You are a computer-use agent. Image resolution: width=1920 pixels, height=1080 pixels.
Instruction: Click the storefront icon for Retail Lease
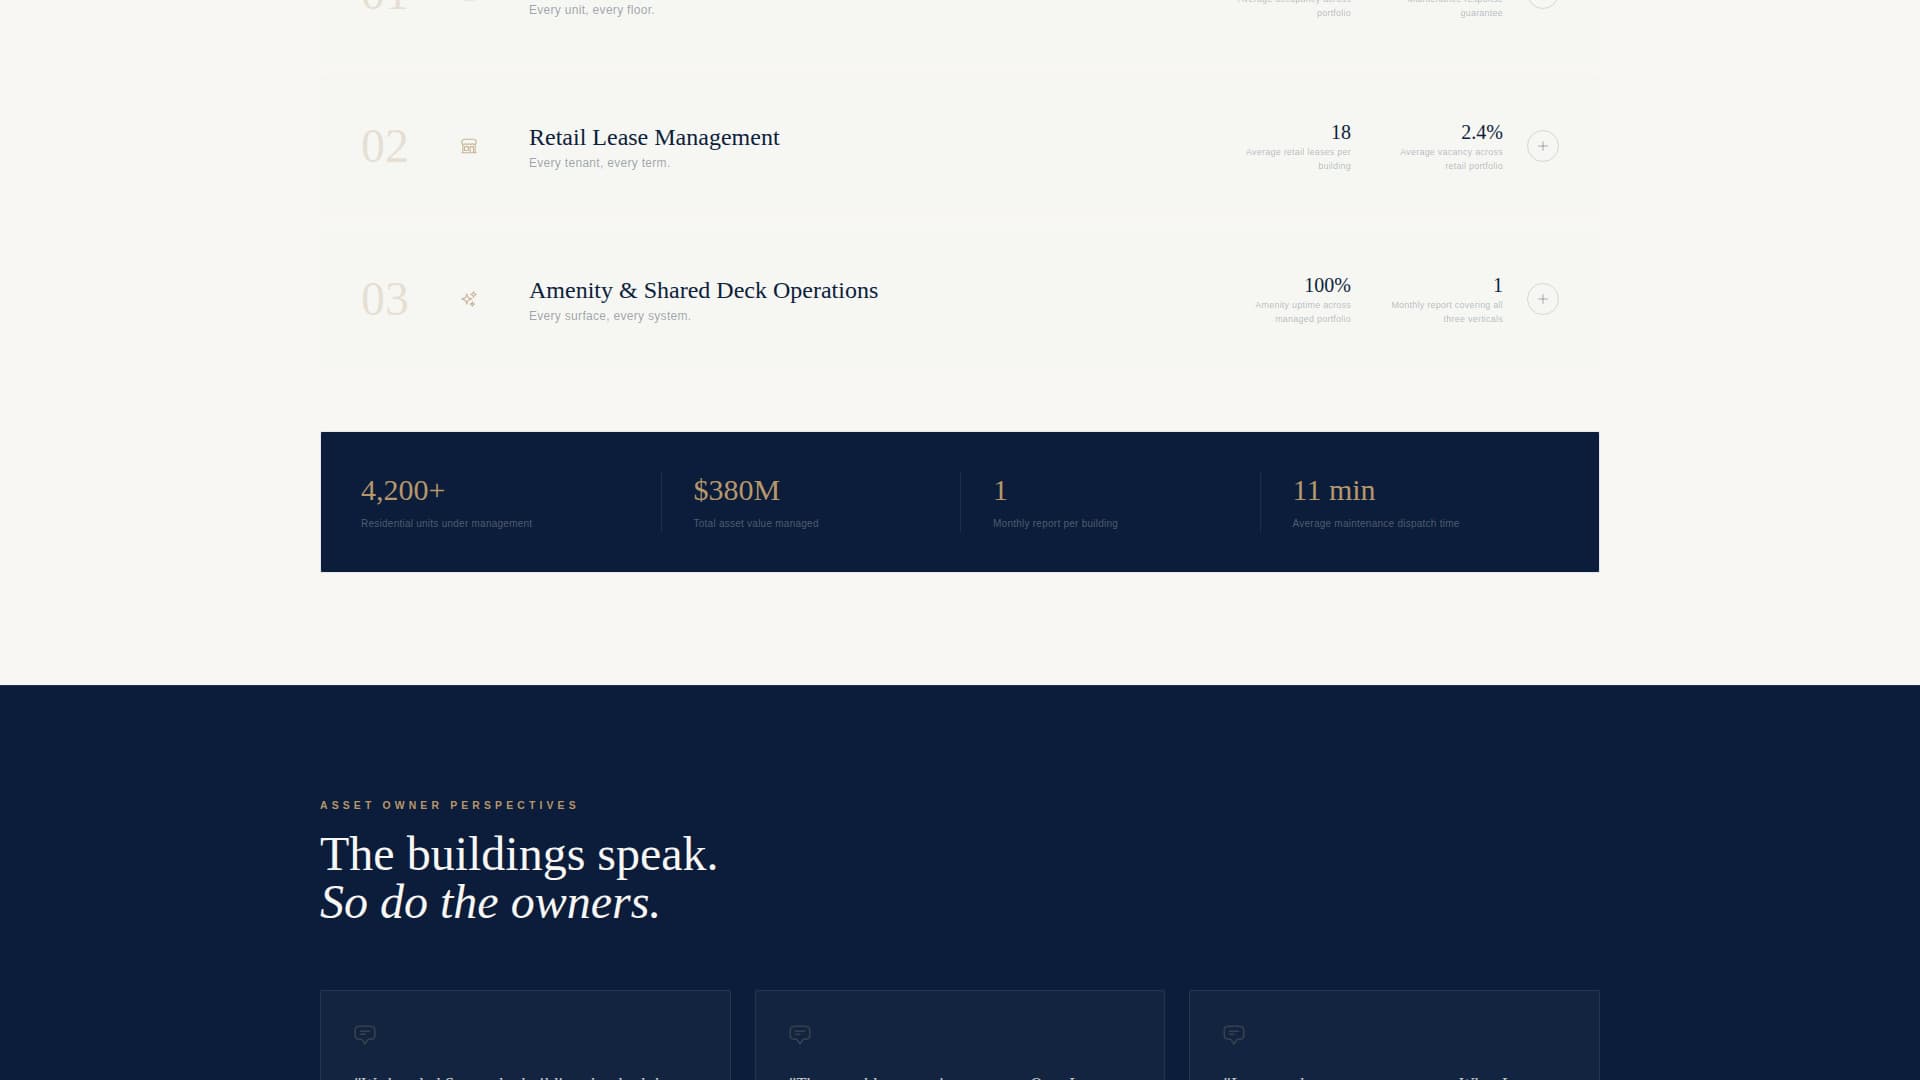(468, 146)
